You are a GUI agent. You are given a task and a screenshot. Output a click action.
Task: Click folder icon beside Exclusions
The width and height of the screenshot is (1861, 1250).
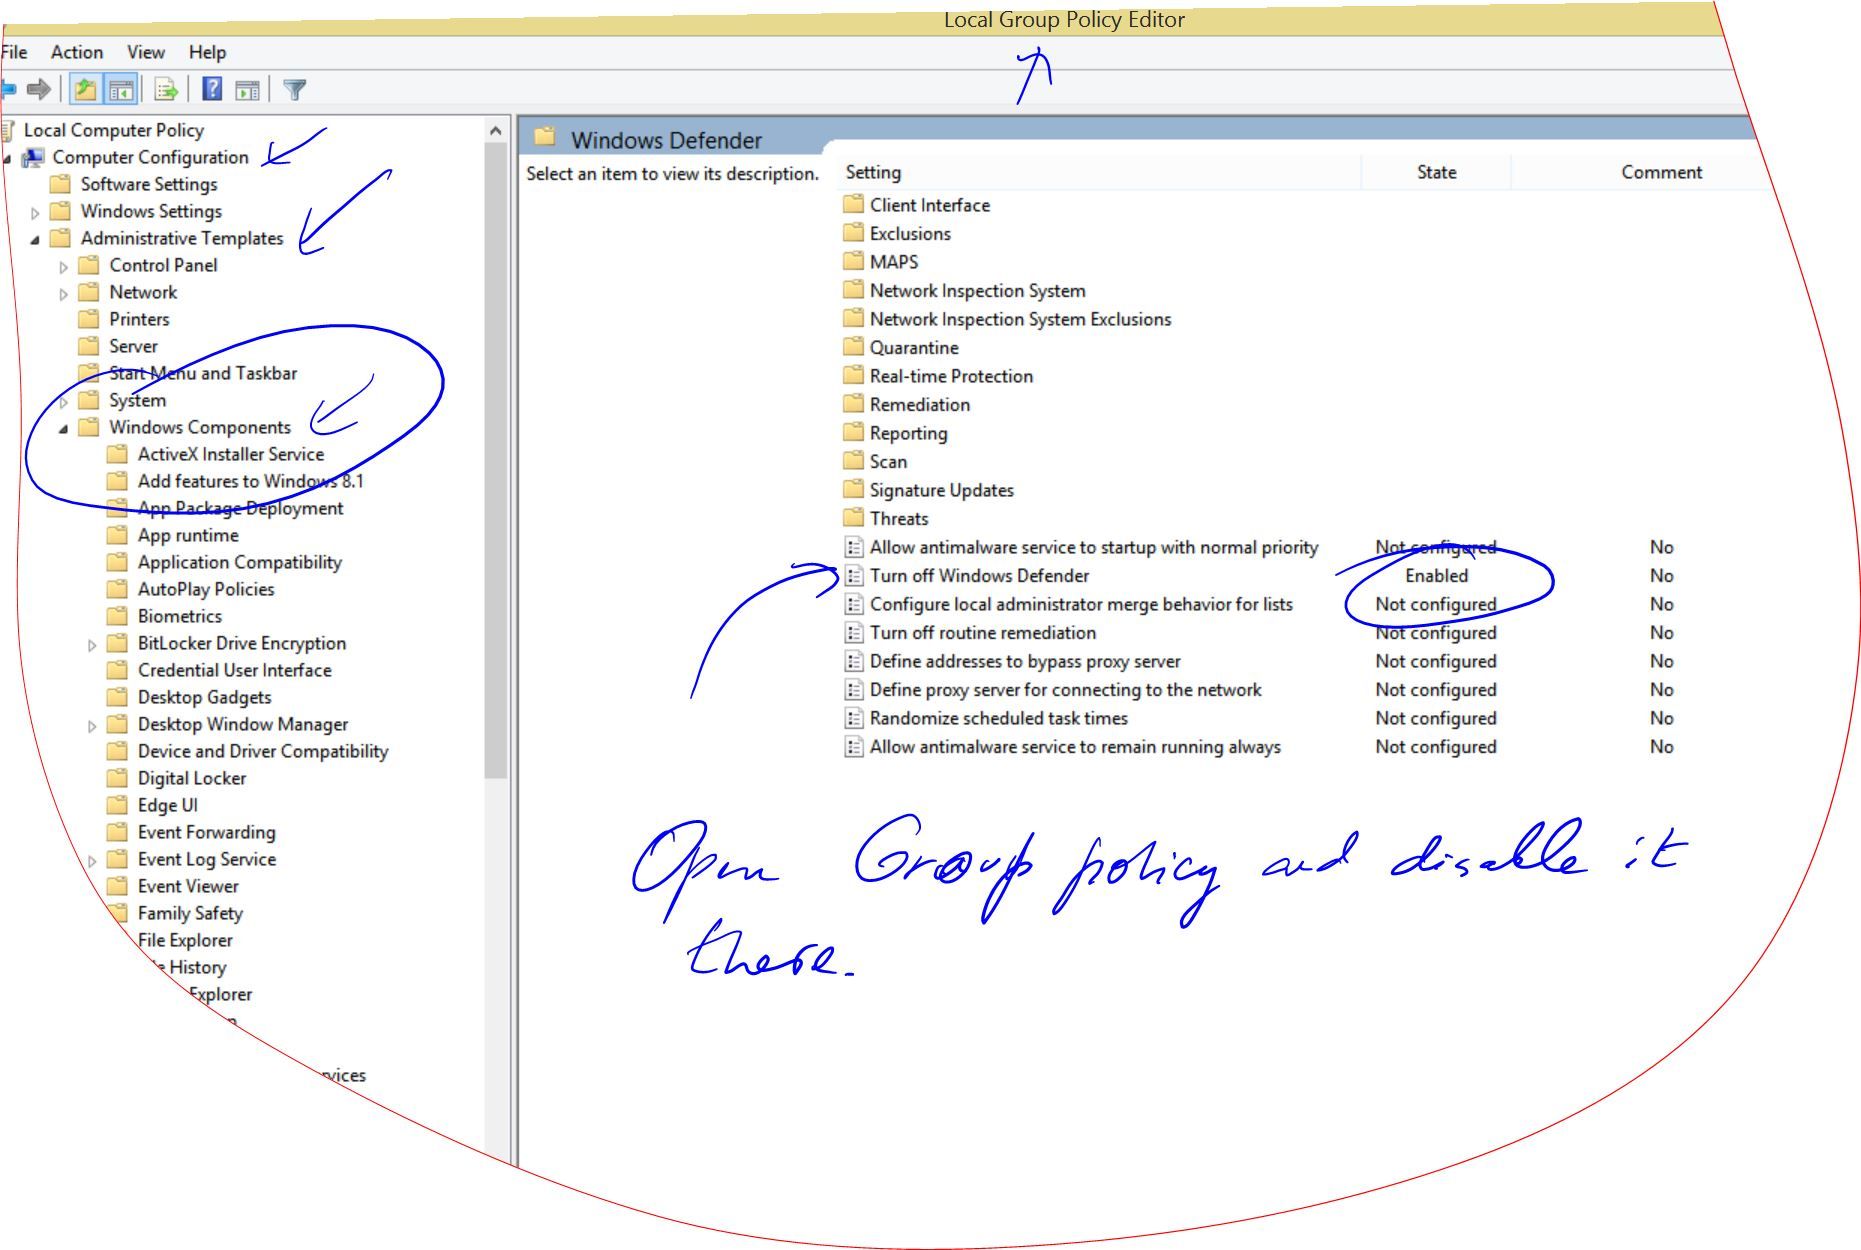(x=853, y=233)
